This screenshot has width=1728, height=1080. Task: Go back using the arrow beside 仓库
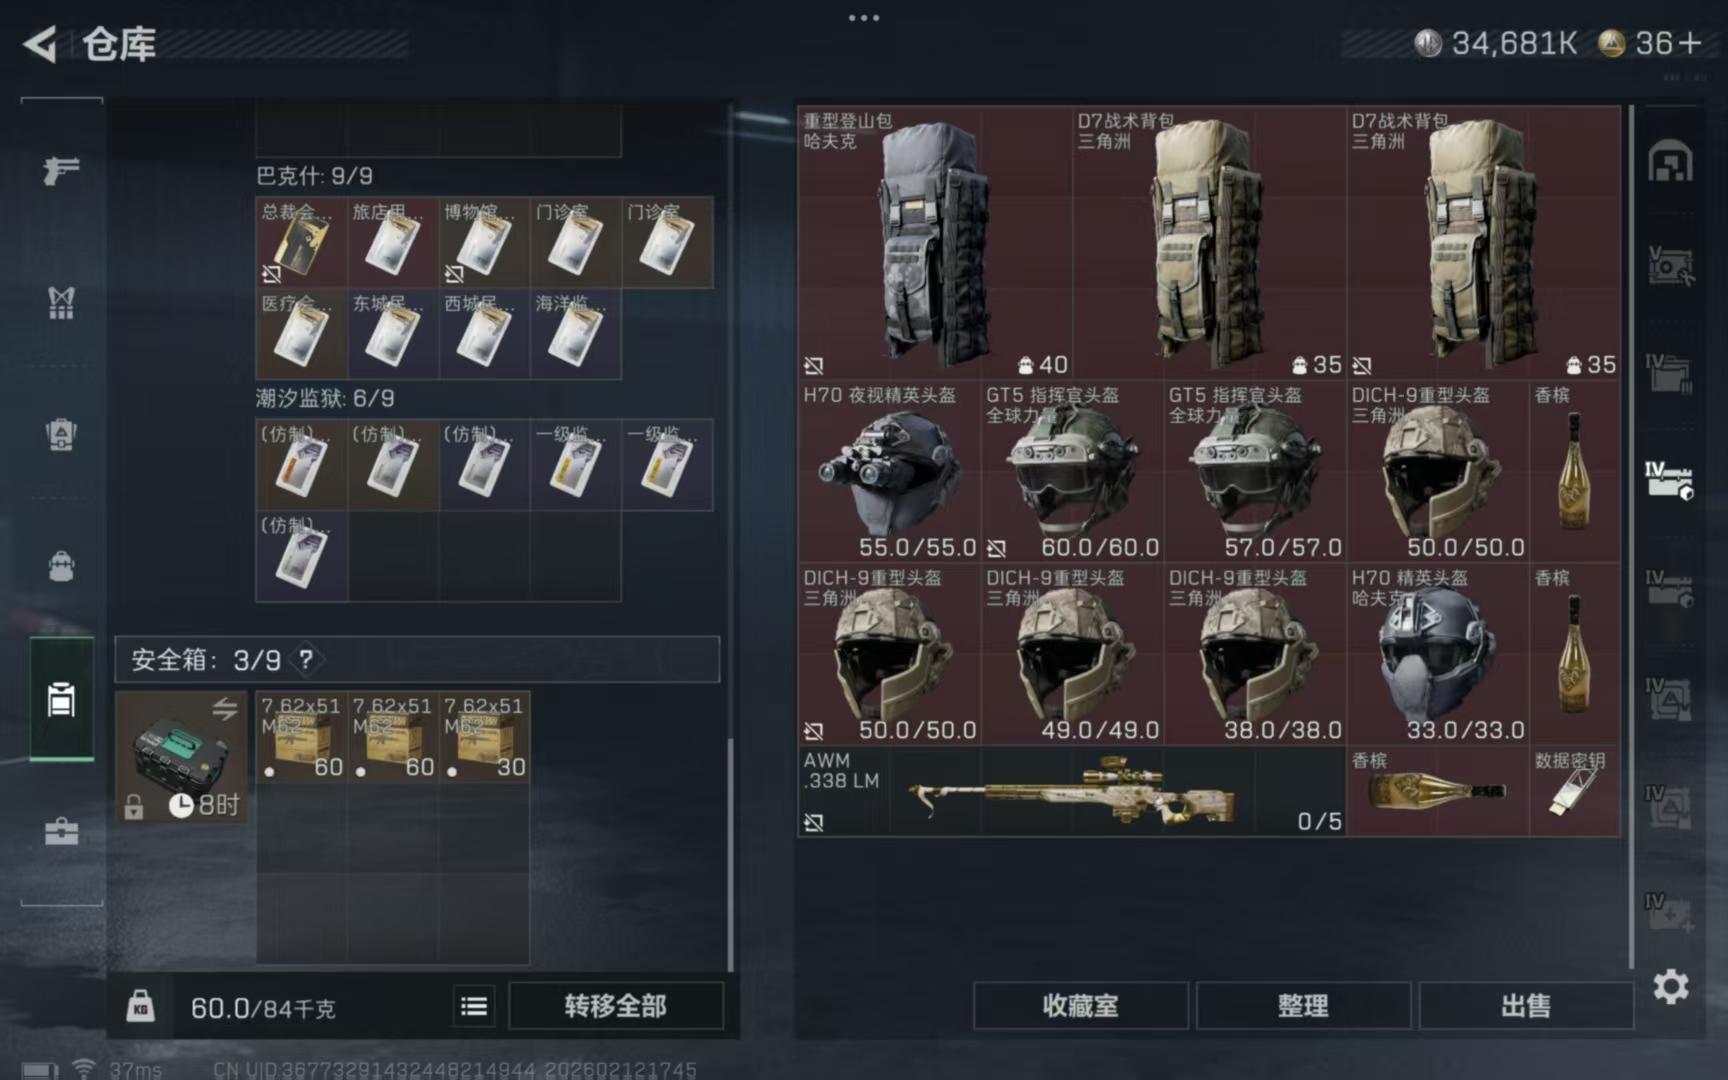[40, 44]
